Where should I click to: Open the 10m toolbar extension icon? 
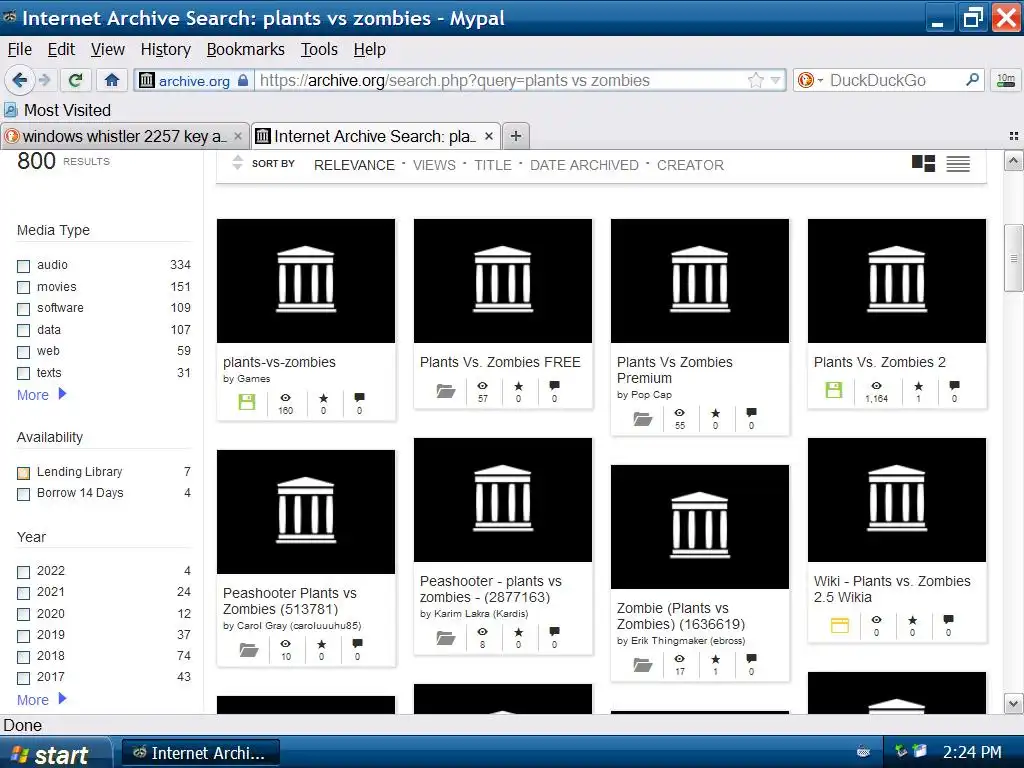(x=1006, y=80)
